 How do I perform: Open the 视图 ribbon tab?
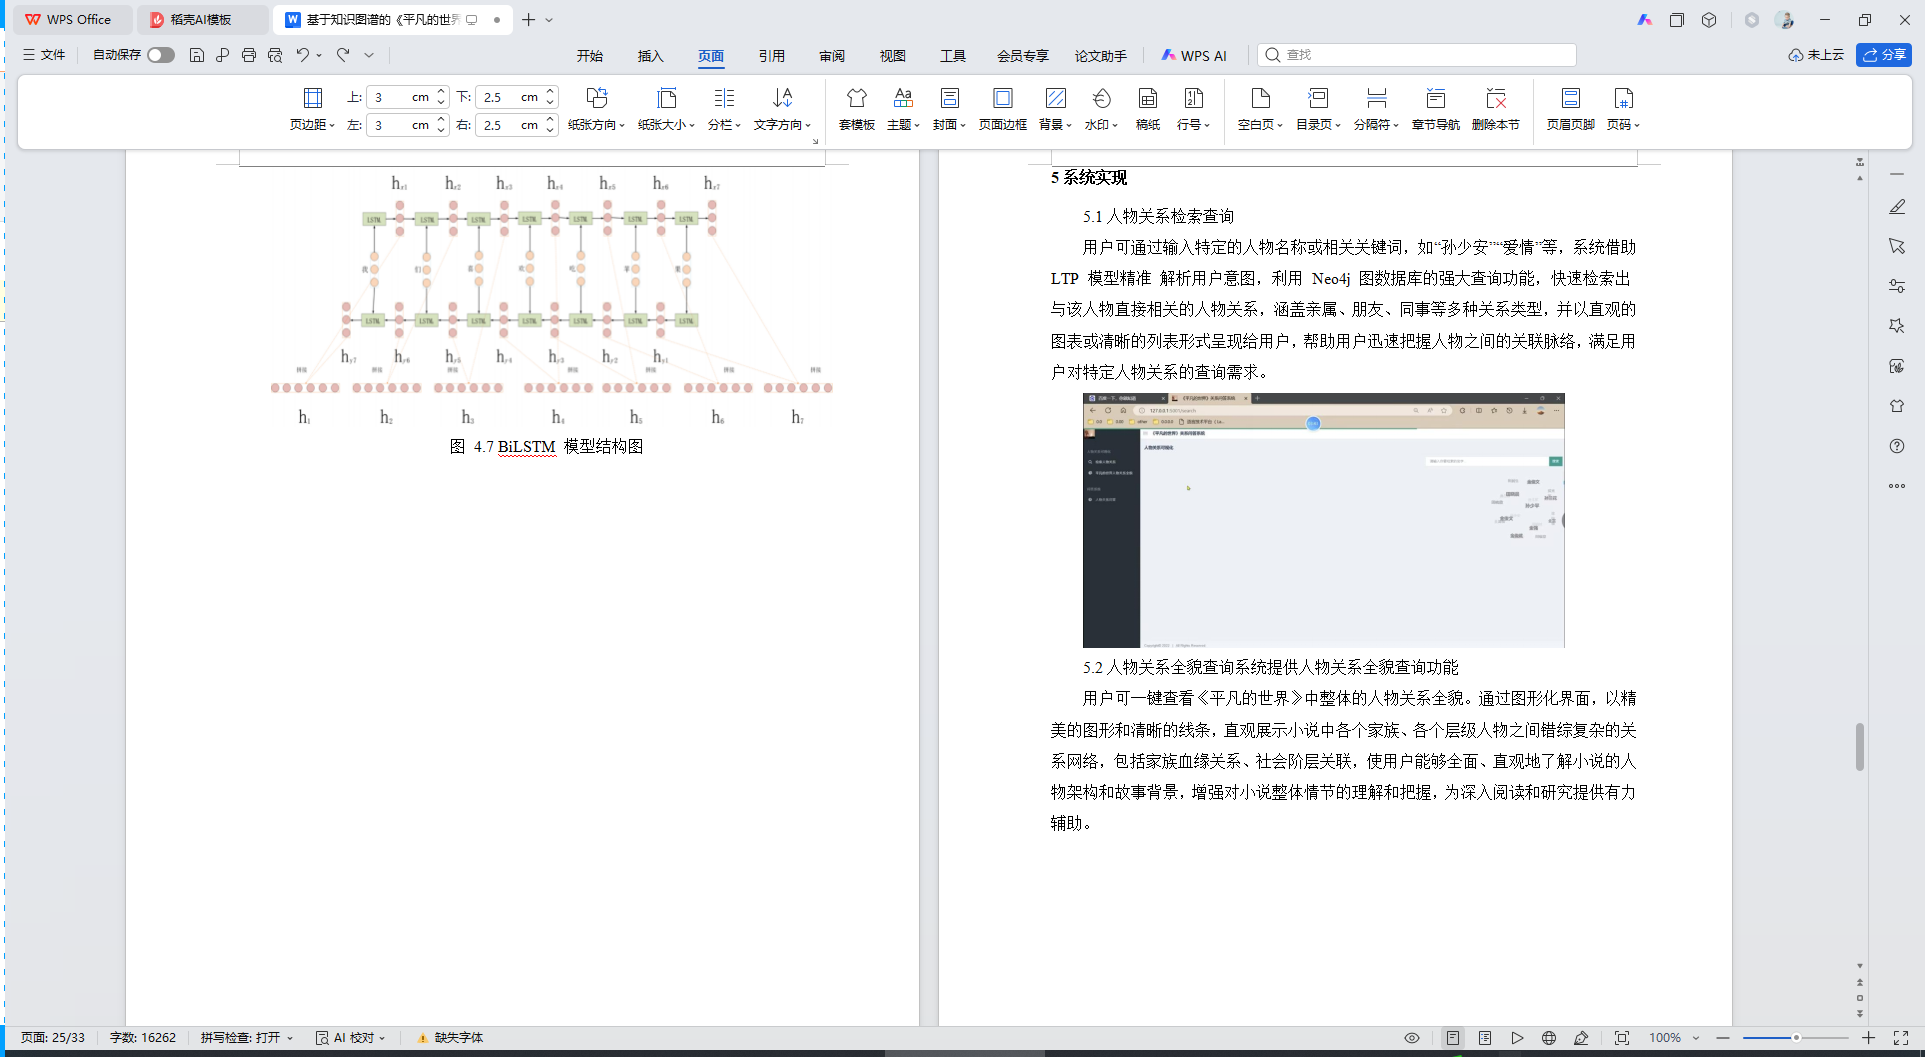[893, 56]
